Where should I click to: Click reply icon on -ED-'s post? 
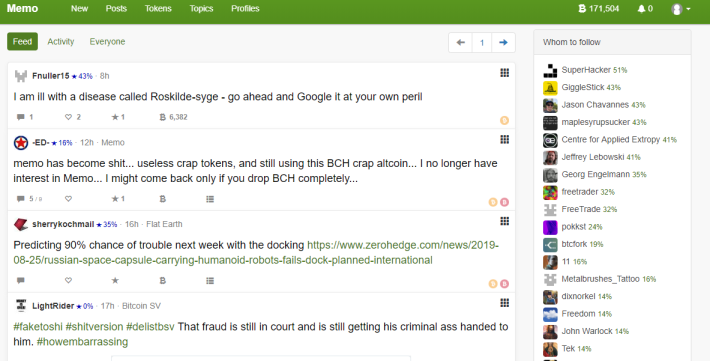[20, 199]
